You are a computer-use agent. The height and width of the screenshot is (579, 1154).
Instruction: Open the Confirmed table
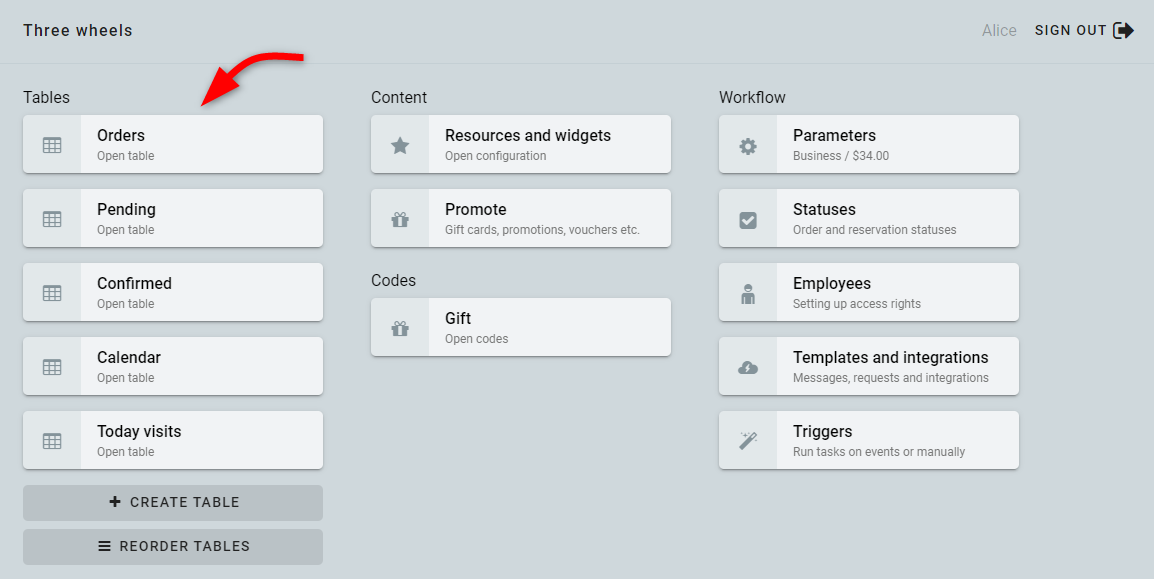tap(173, 292)
